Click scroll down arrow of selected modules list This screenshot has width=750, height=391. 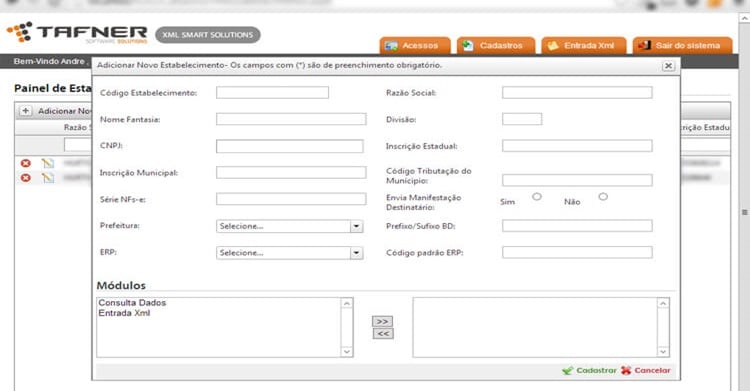pyautogui.click(x=663, y=352)
